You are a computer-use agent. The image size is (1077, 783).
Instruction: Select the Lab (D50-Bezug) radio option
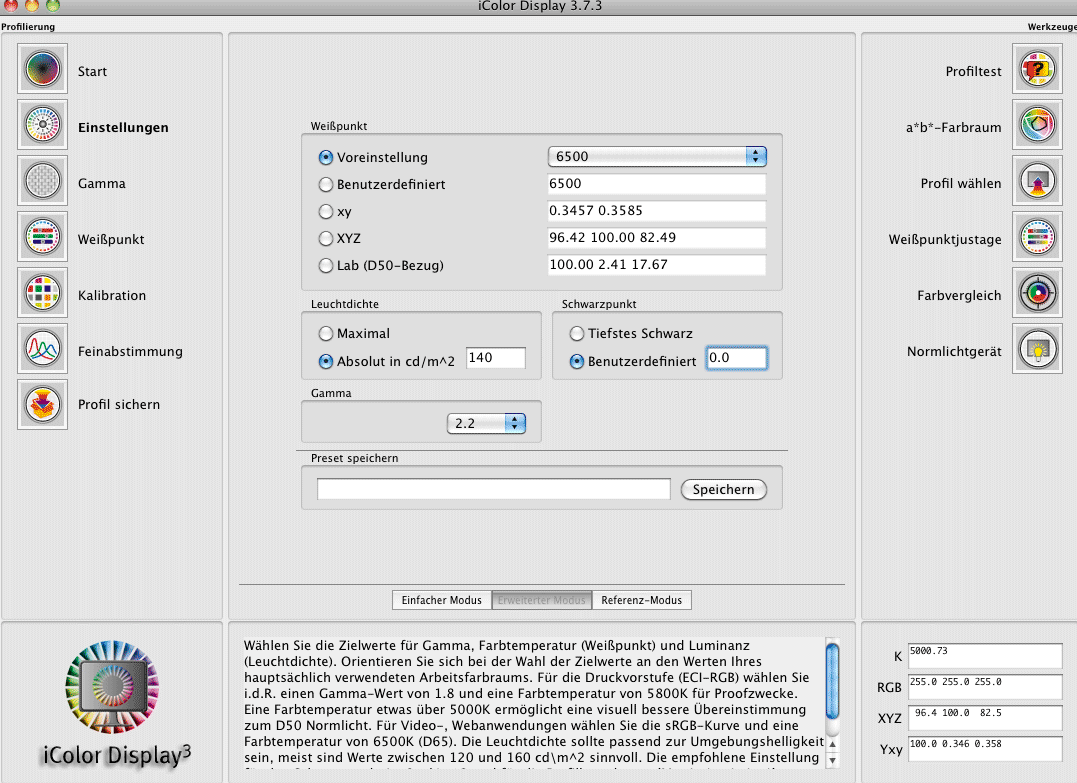tap(326, 266)
